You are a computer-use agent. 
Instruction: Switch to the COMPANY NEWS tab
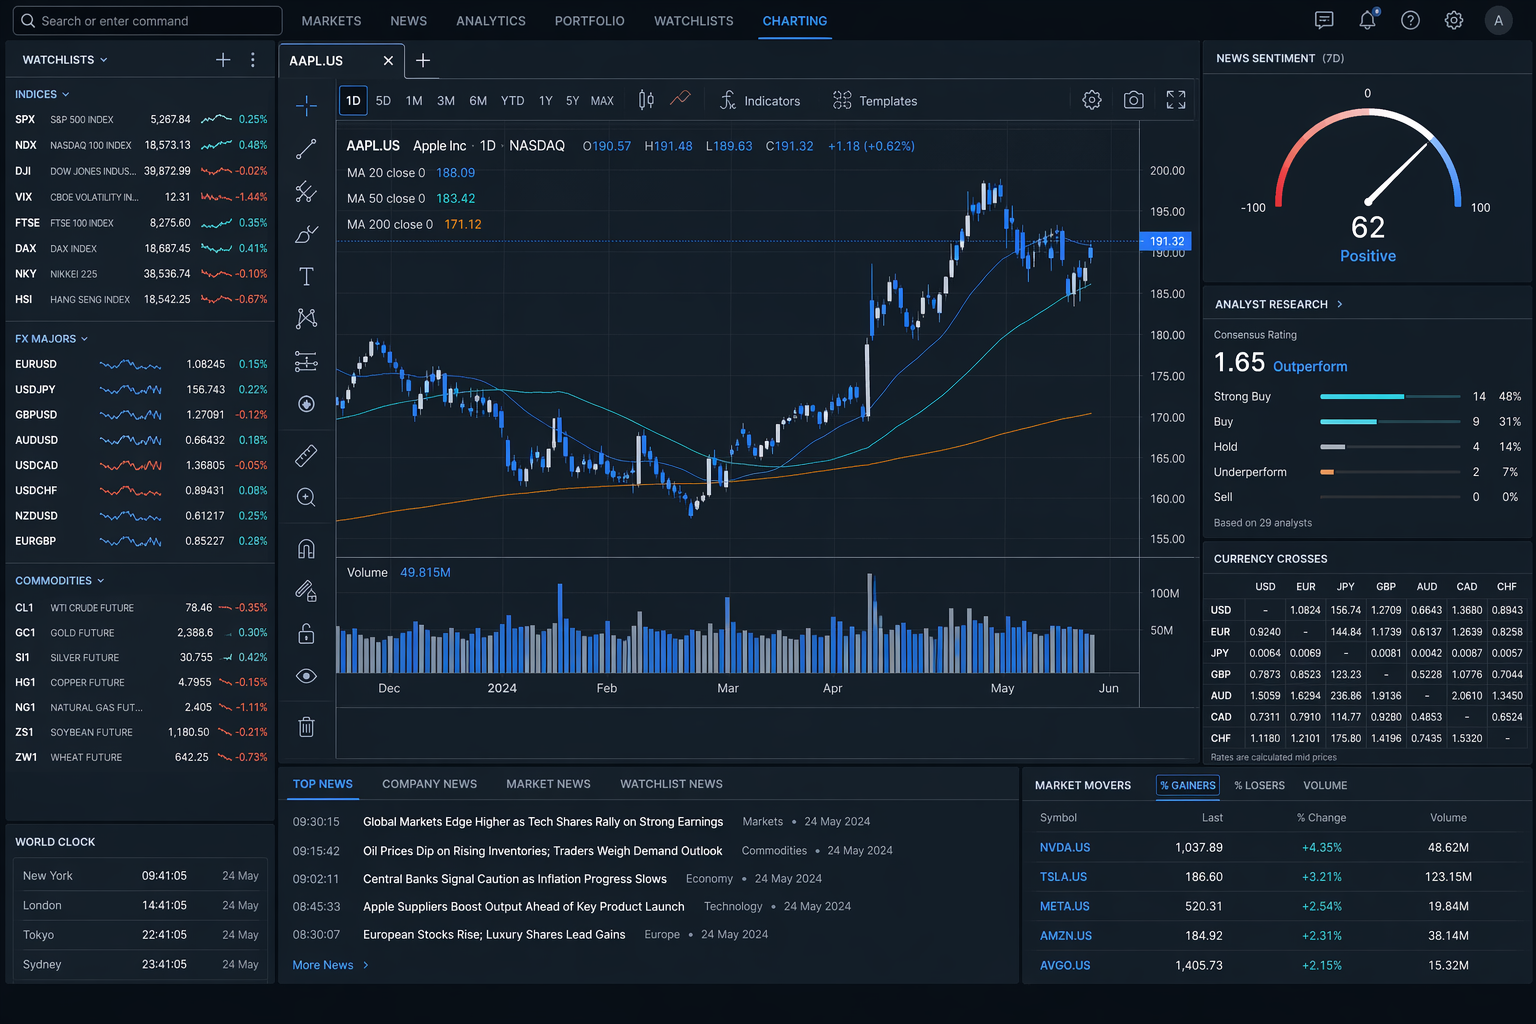(x=429, y=784)
